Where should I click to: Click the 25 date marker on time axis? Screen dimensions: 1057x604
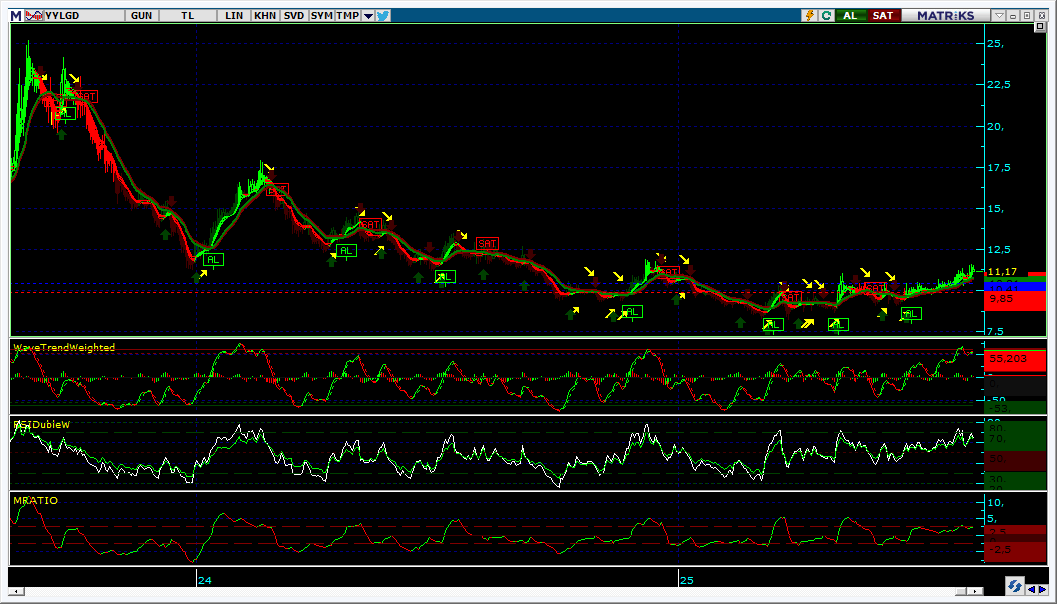pyautogui.click(x=686, y=580)
